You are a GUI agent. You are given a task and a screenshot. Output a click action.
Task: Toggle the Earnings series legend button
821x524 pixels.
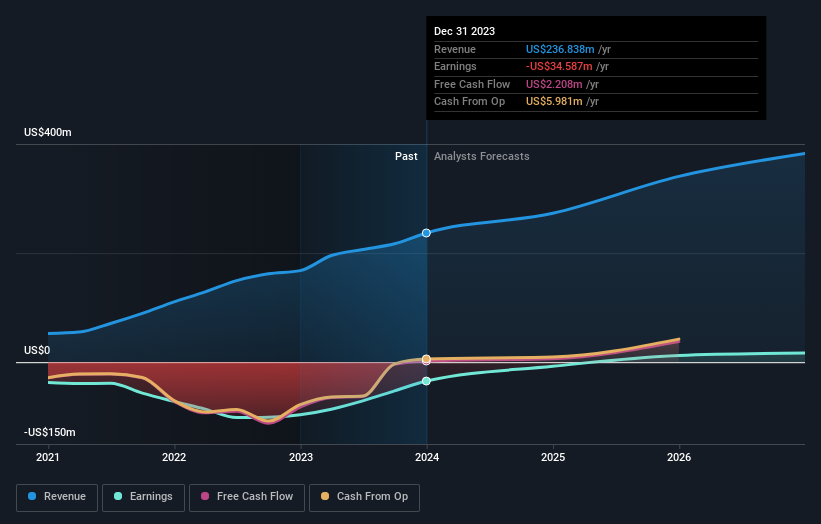pyautogui.click(x=143, y=497)
